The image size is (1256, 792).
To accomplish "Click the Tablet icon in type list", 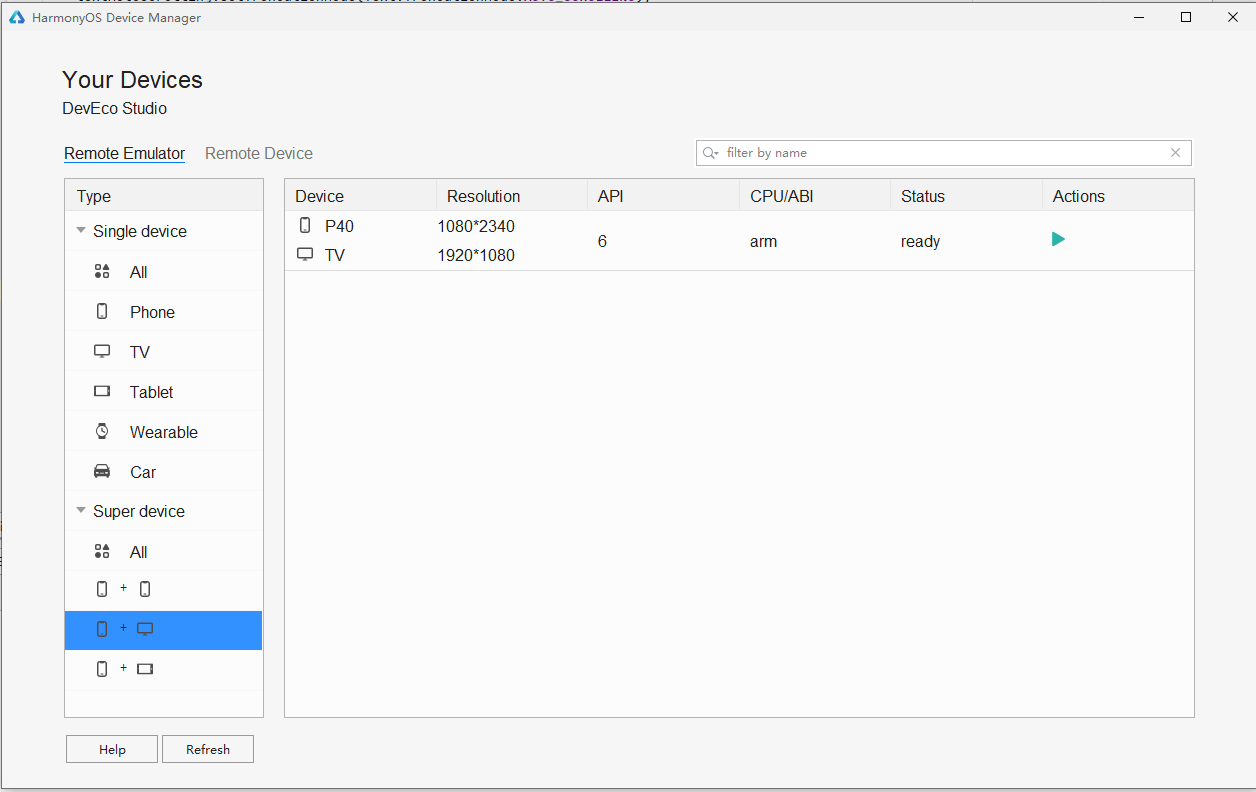I will [x=102, y=391].
